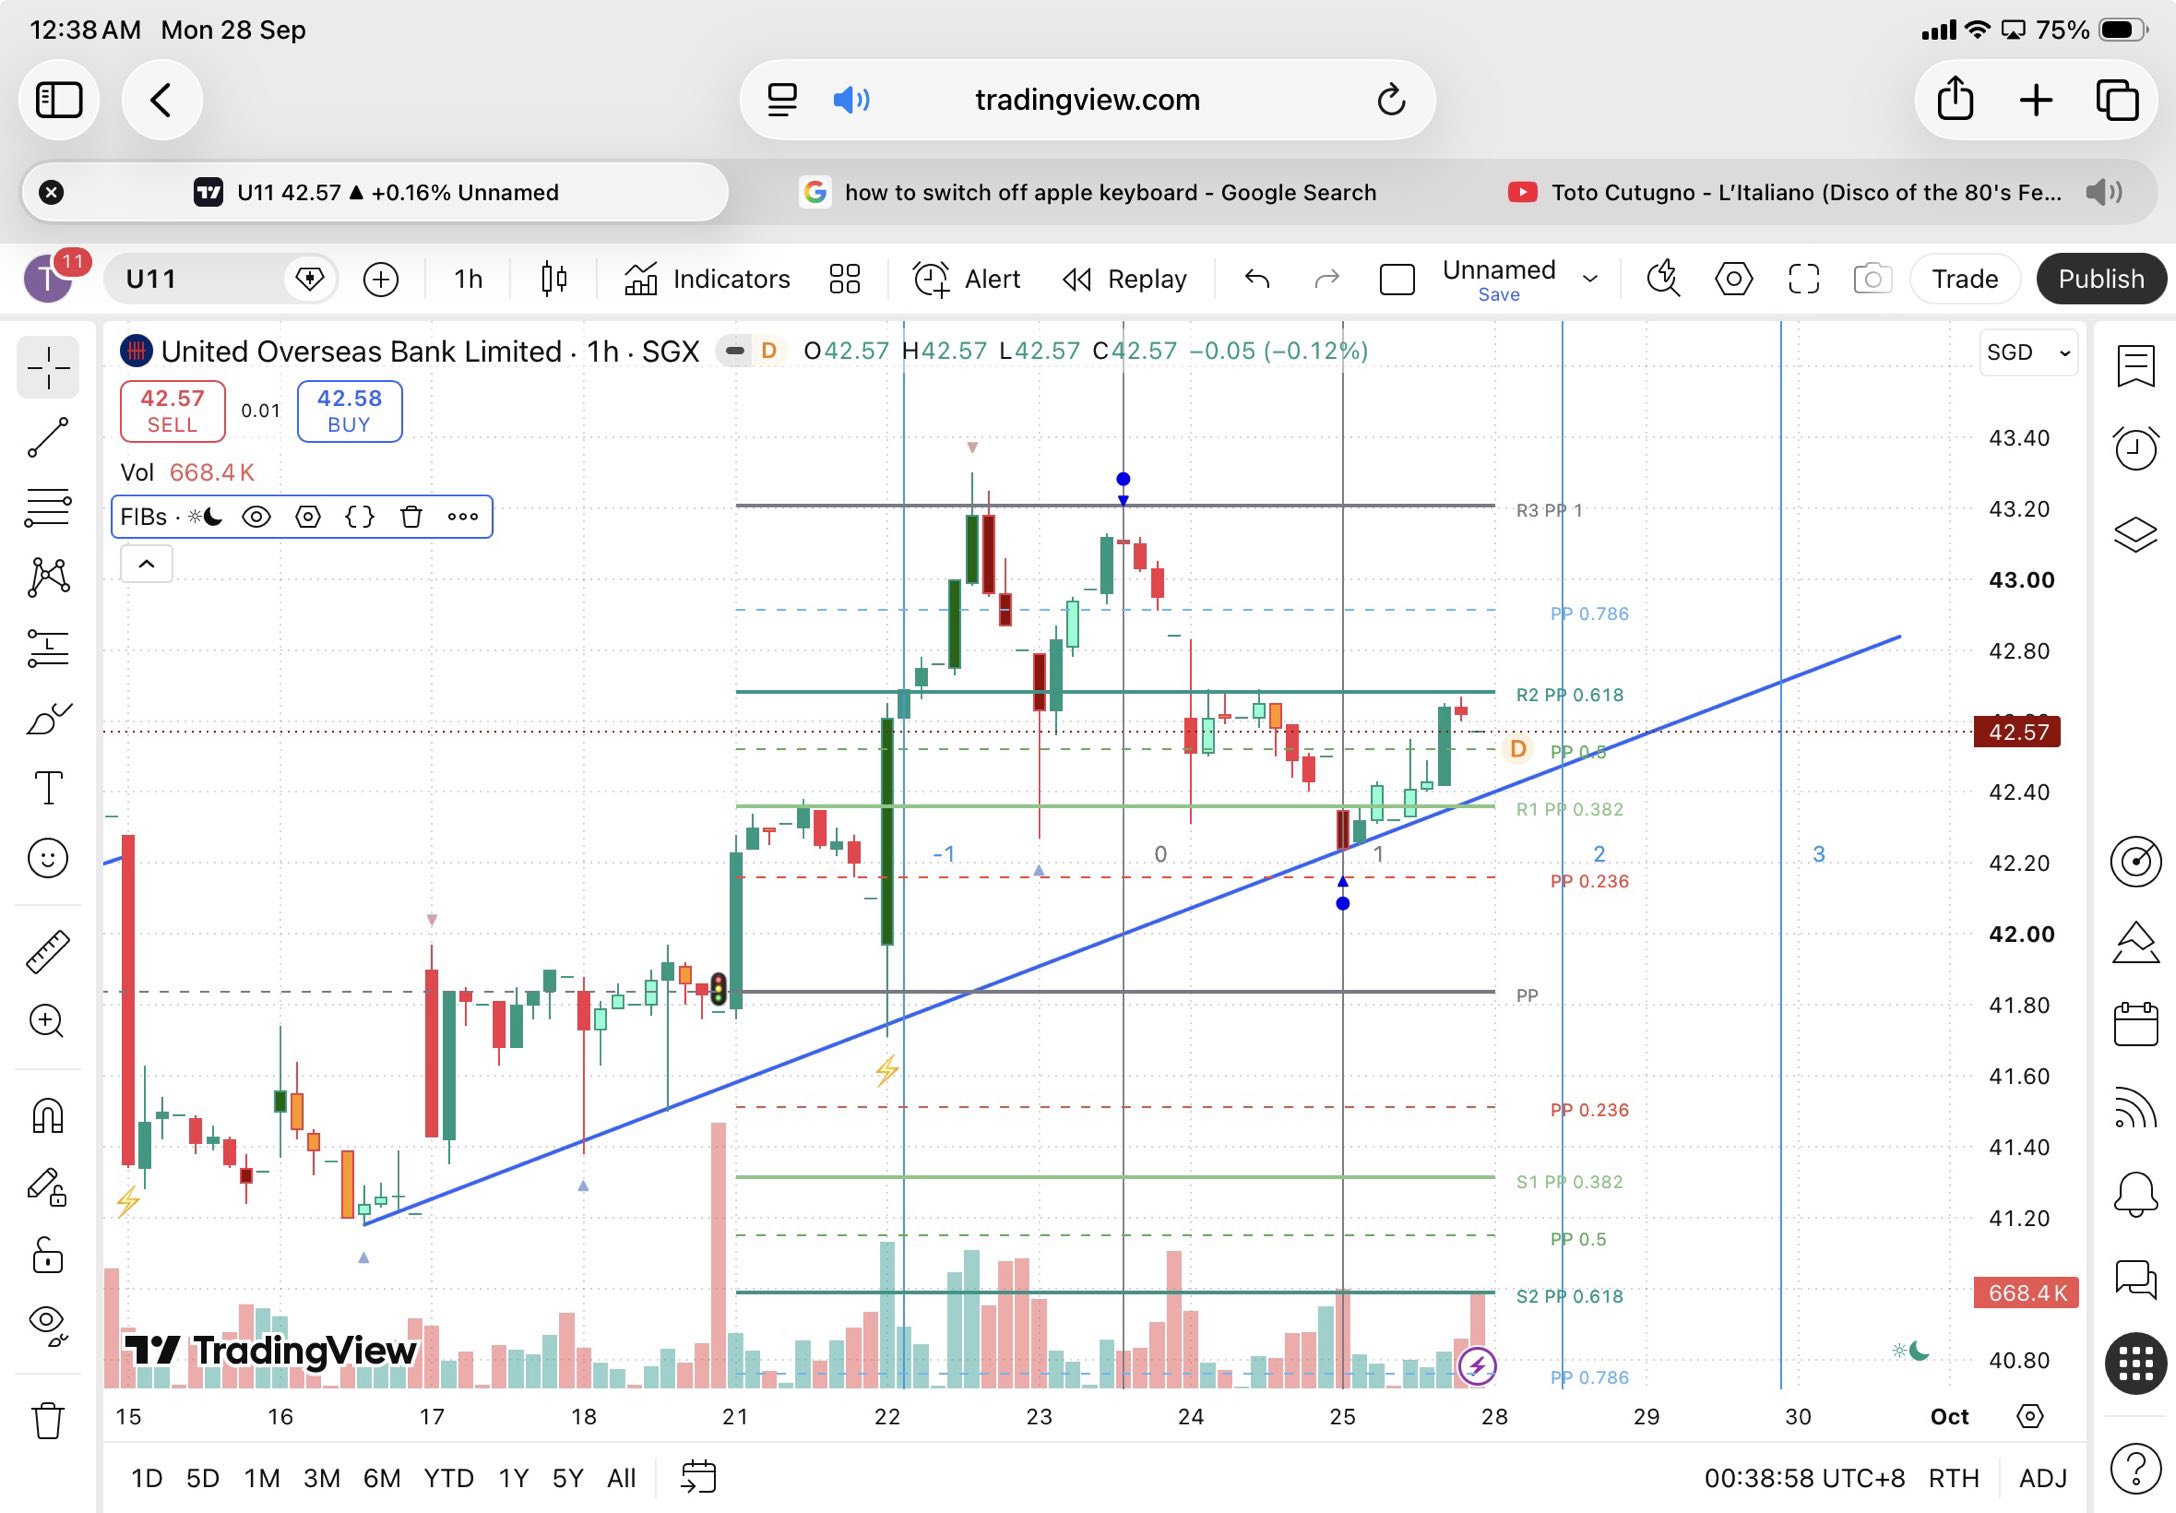Open FIBs indicator settings
2176x1513 pixels.
click(308, 517)
